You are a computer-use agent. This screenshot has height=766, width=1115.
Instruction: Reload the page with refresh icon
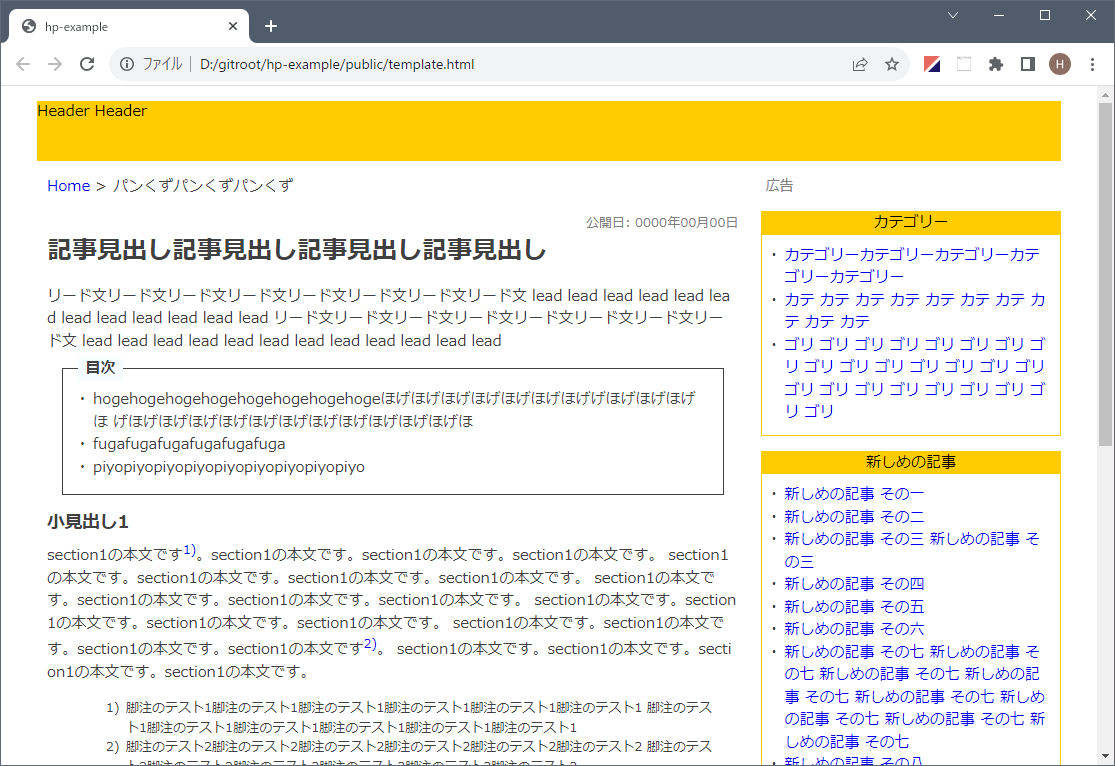(x=87, y=64)
